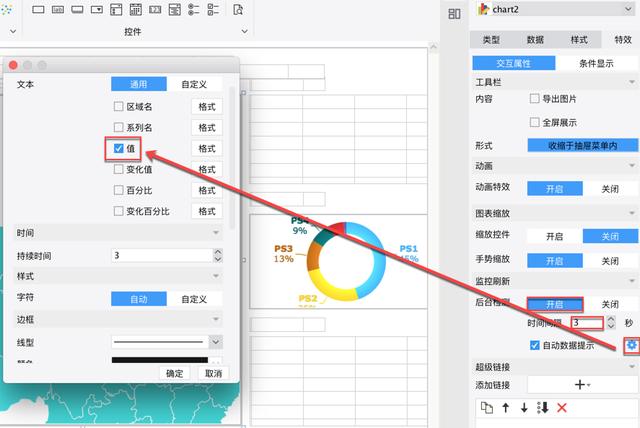Collapse the 时间 section in dialog
Screen dimensions: 640x428
pyautogui.click(x=216, y=233)
